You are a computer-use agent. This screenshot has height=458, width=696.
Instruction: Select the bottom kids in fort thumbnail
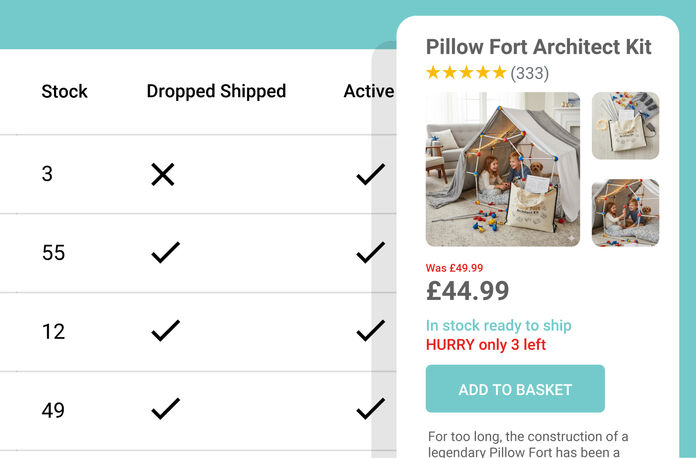coord(625,212)
